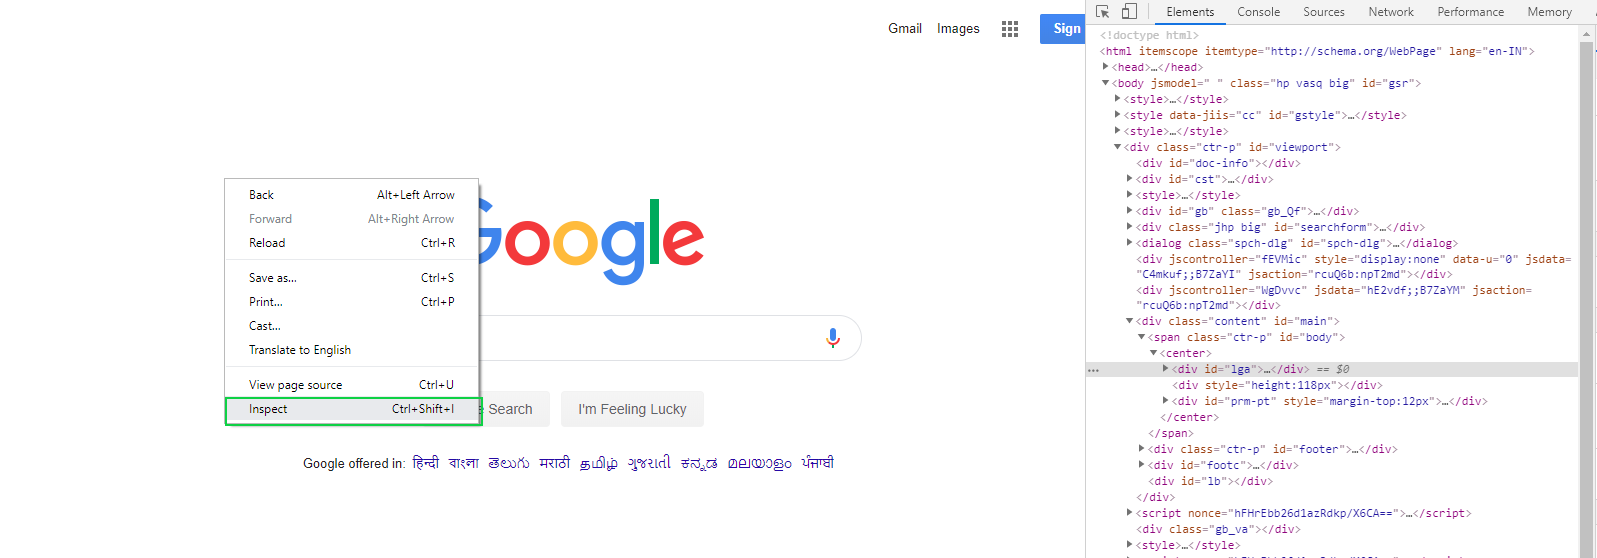Open the Gmail link
Image resolution: width=1597 pixels, height=558 pixels.
[905, 29]
